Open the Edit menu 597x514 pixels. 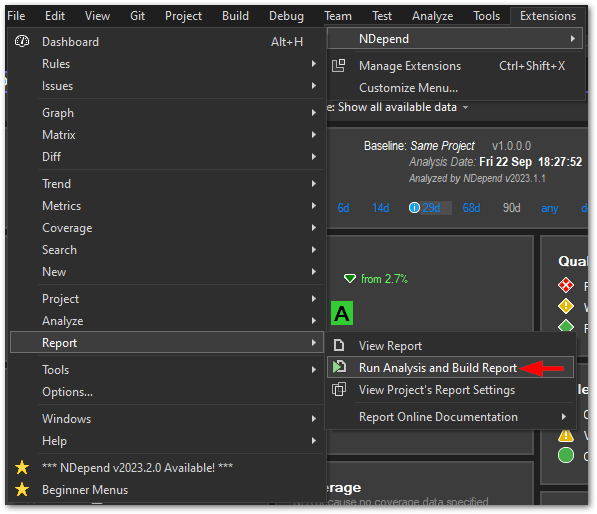(x=55, y=16)
